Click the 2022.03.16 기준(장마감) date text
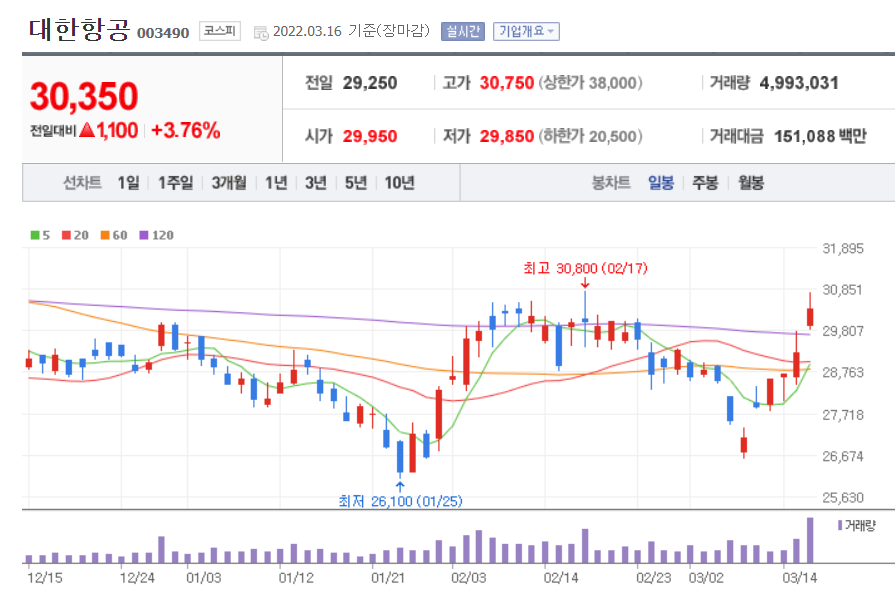Viewport: 895px width, 600px height. coord(351,31)
